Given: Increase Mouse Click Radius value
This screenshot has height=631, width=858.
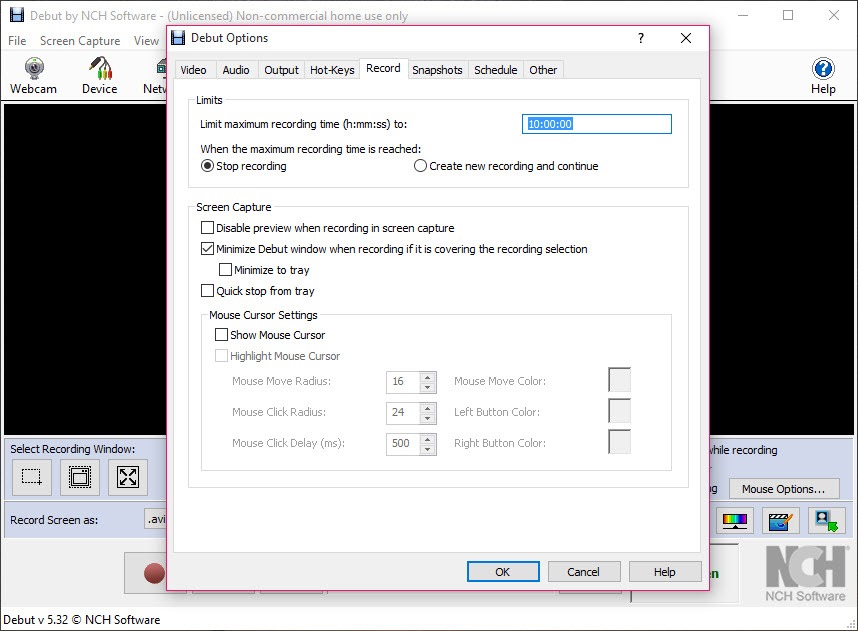Looking at the screenshot, I should click(428, 407).
